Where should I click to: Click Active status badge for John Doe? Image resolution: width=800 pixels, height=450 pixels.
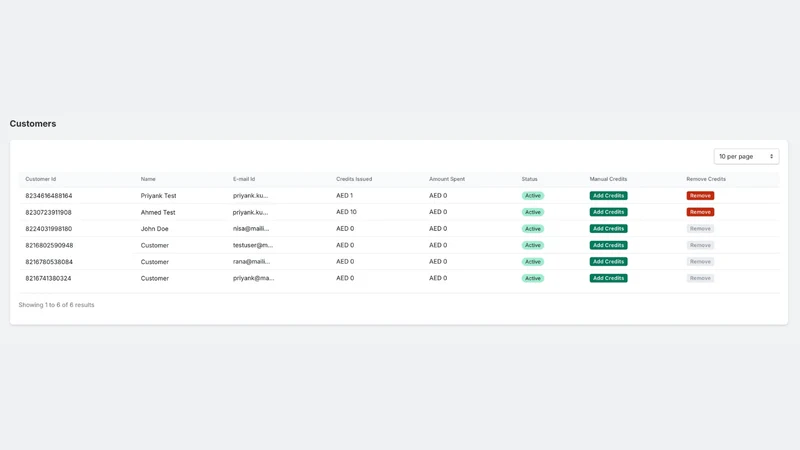point(533,229)
